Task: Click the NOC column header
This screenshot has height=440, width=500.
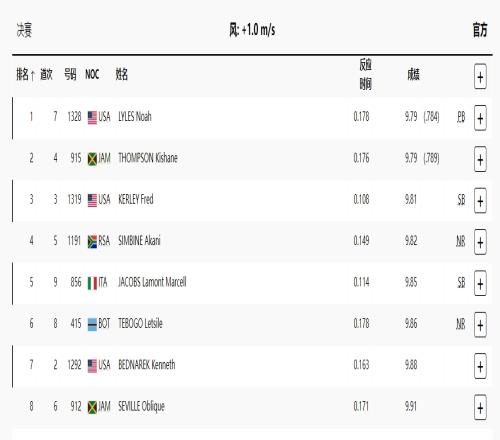Action: point(92,74)
